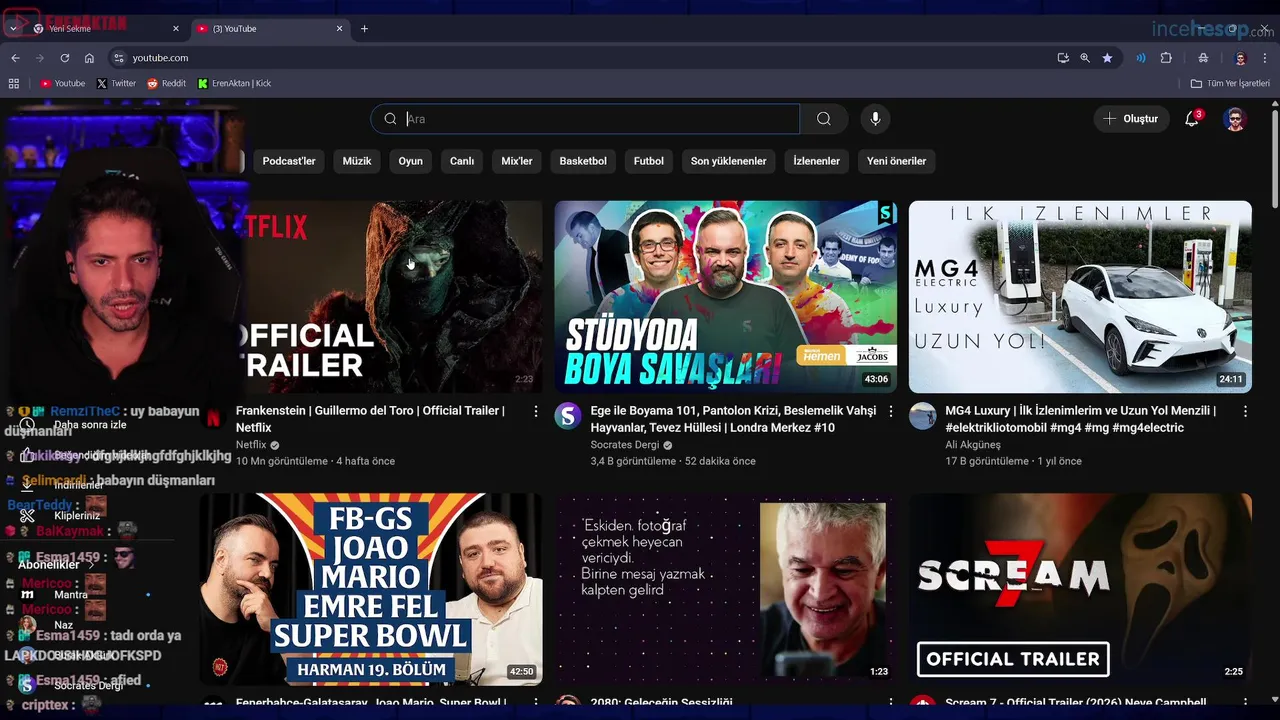The image size is (1280, 720).
Task: Open the browser extensions puzzle icon
Action: [x=1166, y=58]
